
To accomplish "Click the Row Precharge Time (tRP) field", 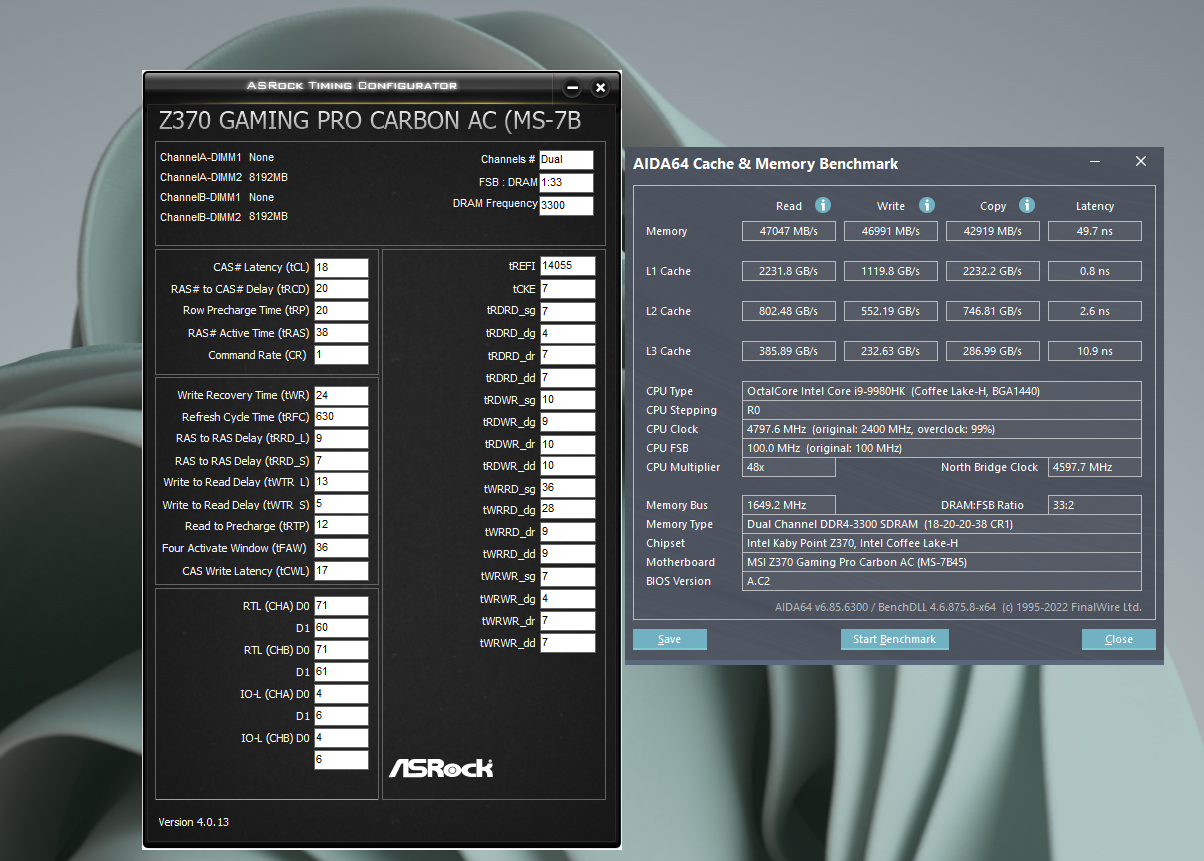I will pos(341,311).
